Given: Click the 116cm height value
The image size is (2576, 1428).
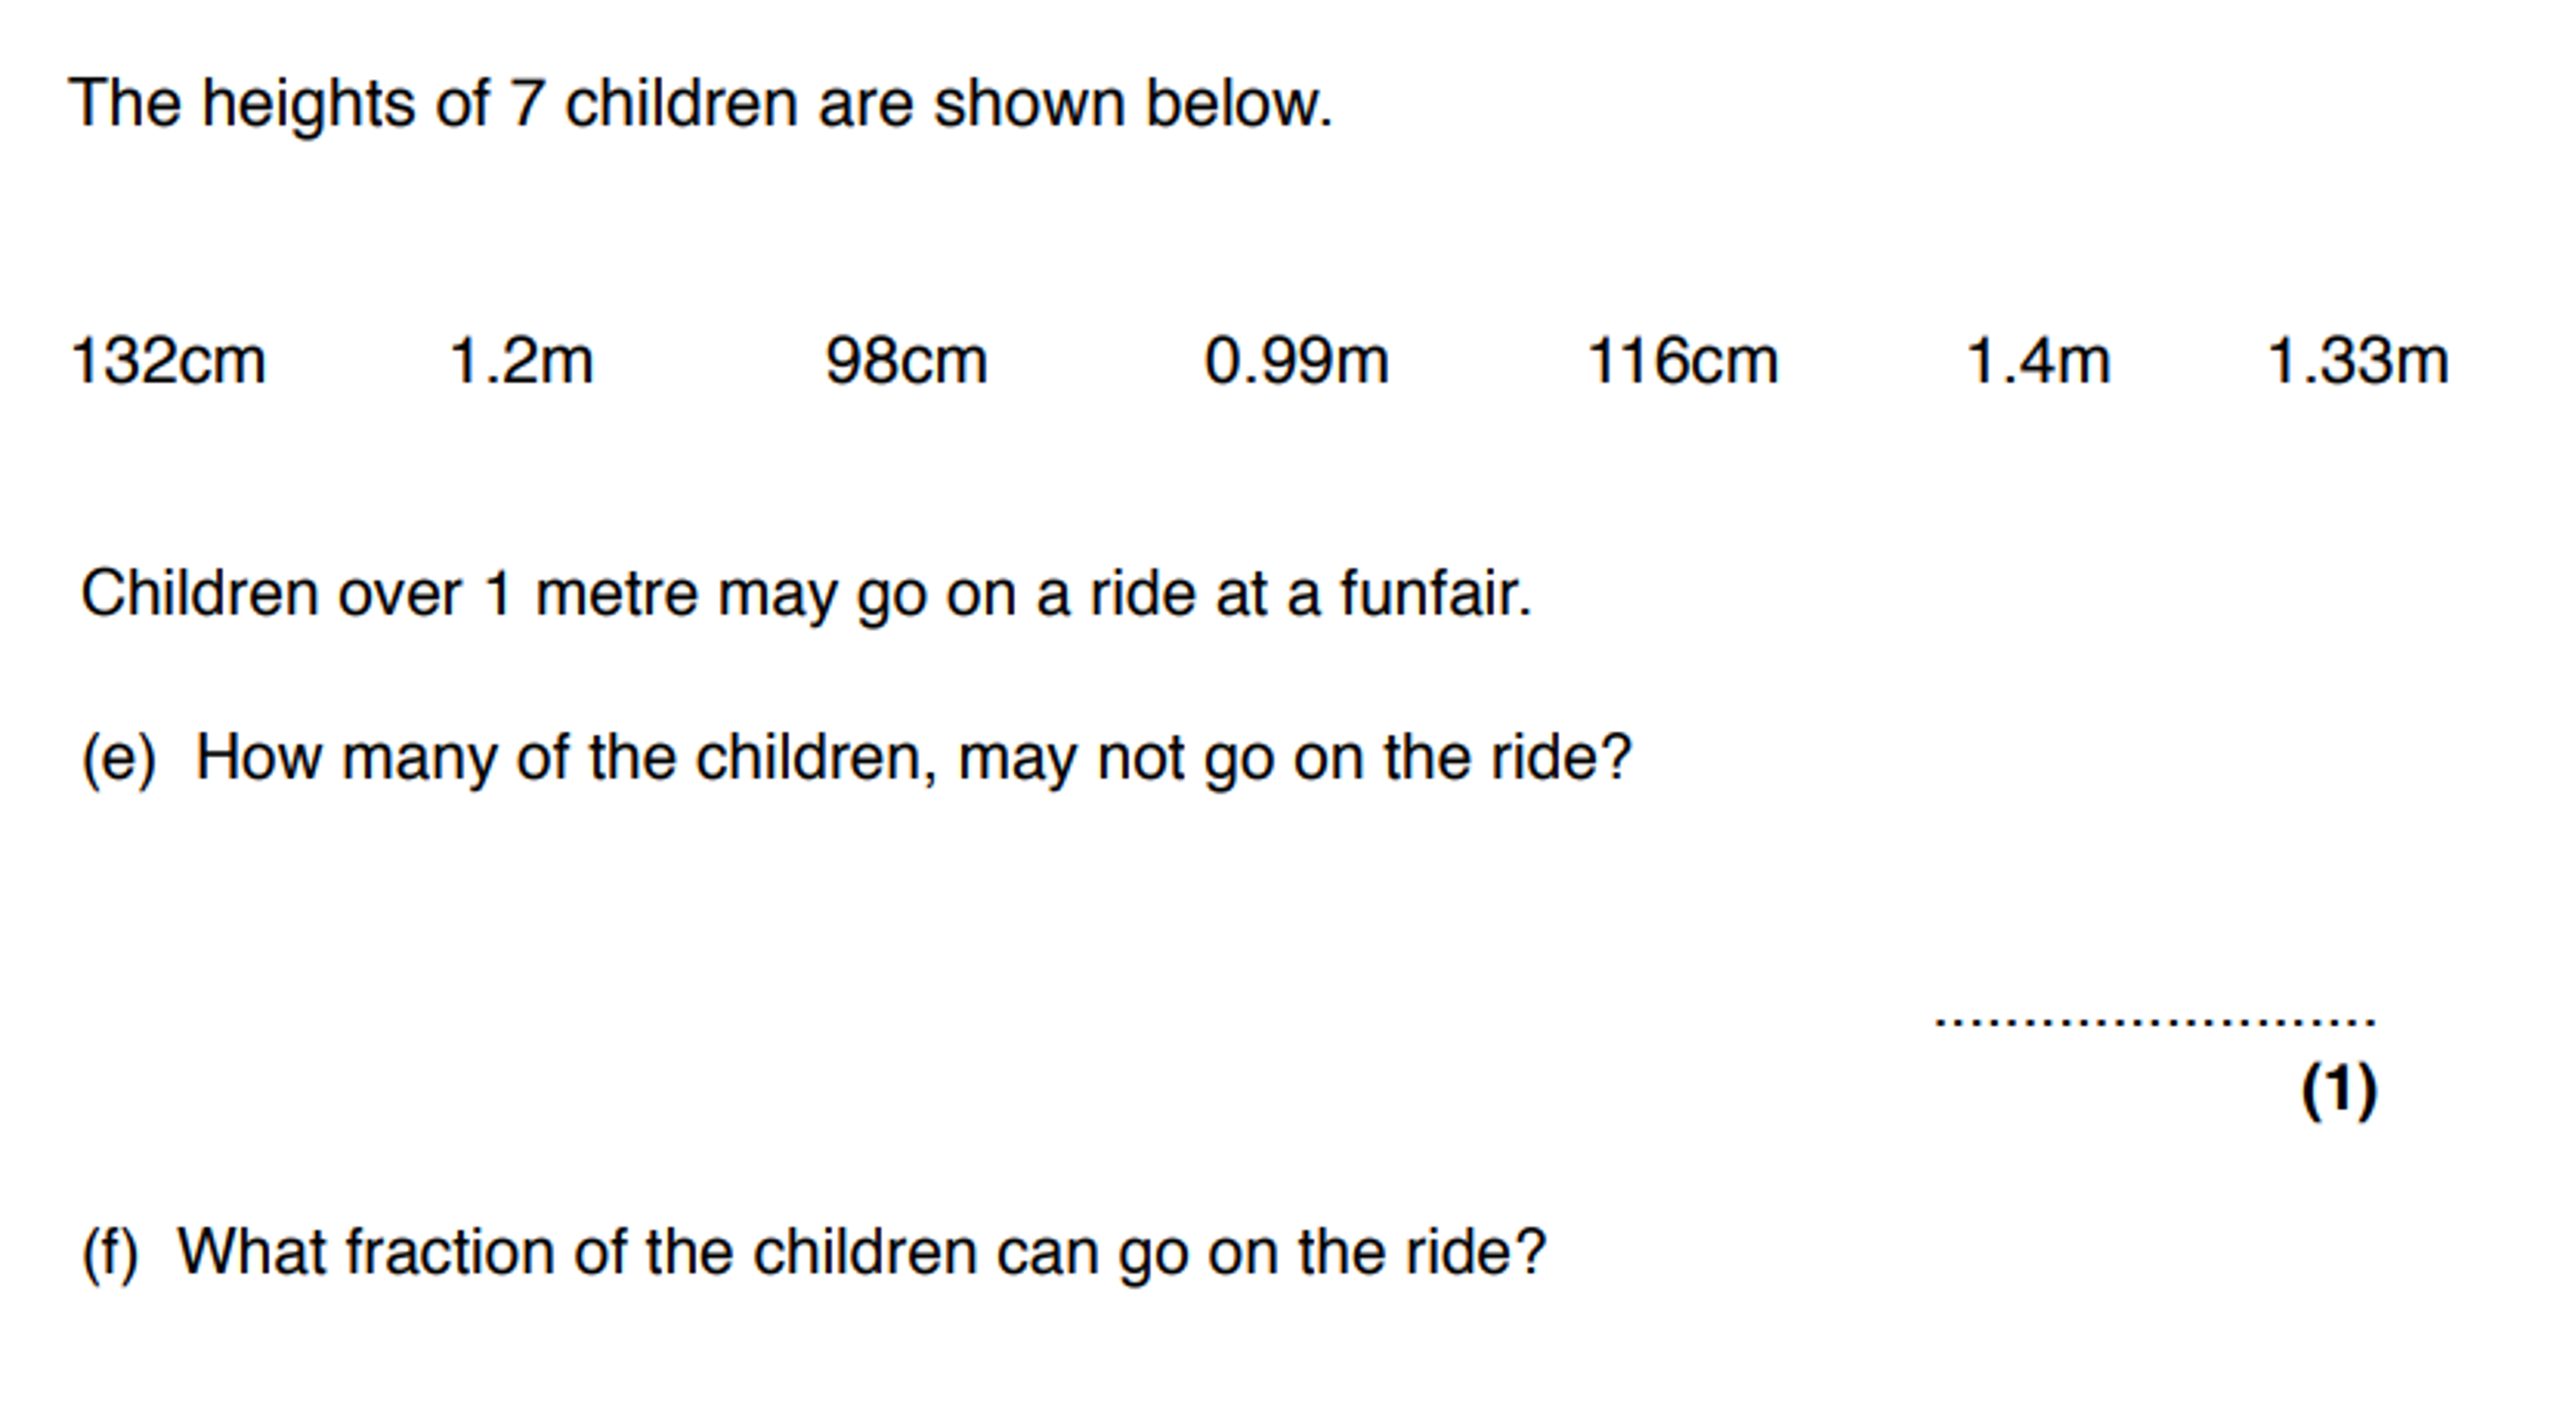Looking at the screenshot, I should [x=1683, y=361].
